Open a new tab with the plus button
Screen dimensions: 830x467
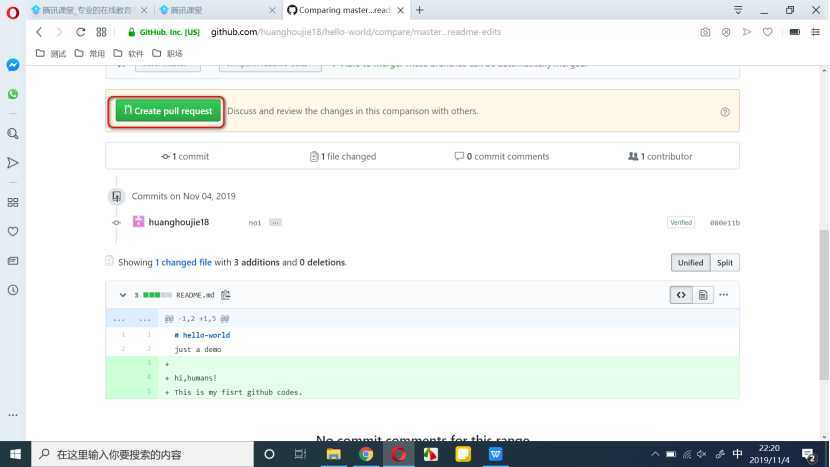pyautogui.click(x=420, y=10)
